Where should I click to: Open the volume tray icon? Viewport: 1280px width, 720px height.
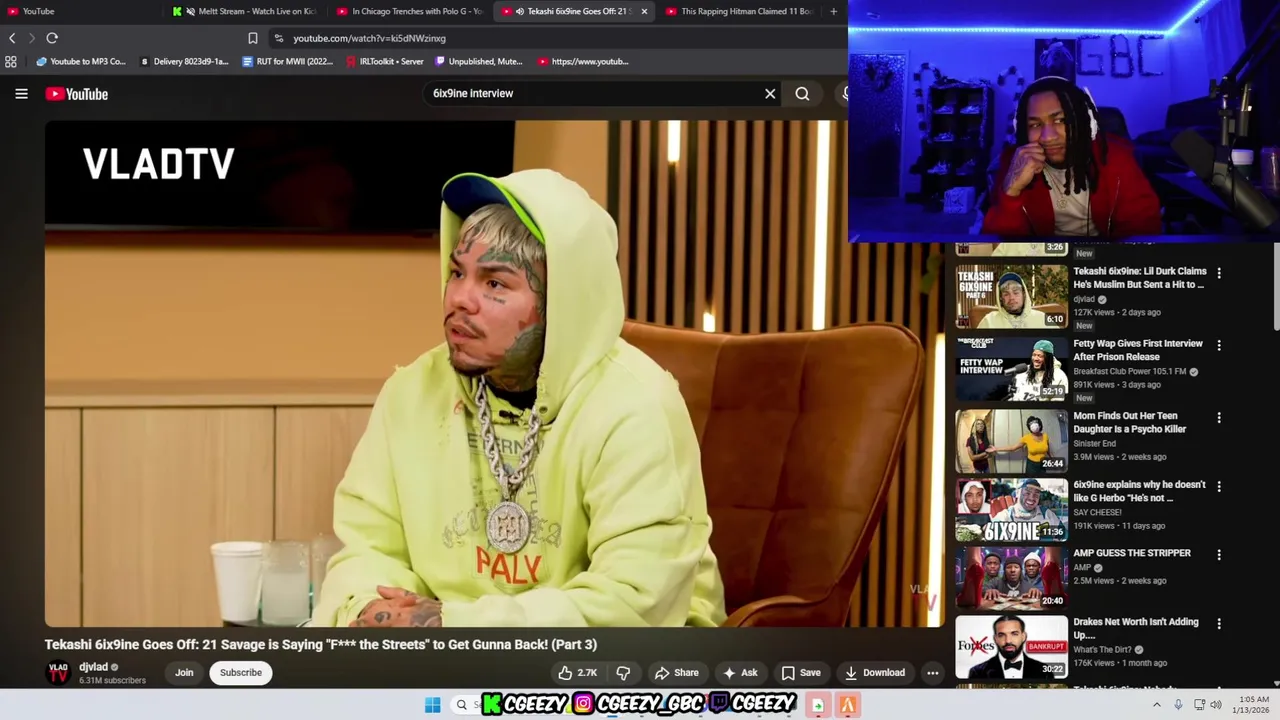click(x=1216, y=705)
